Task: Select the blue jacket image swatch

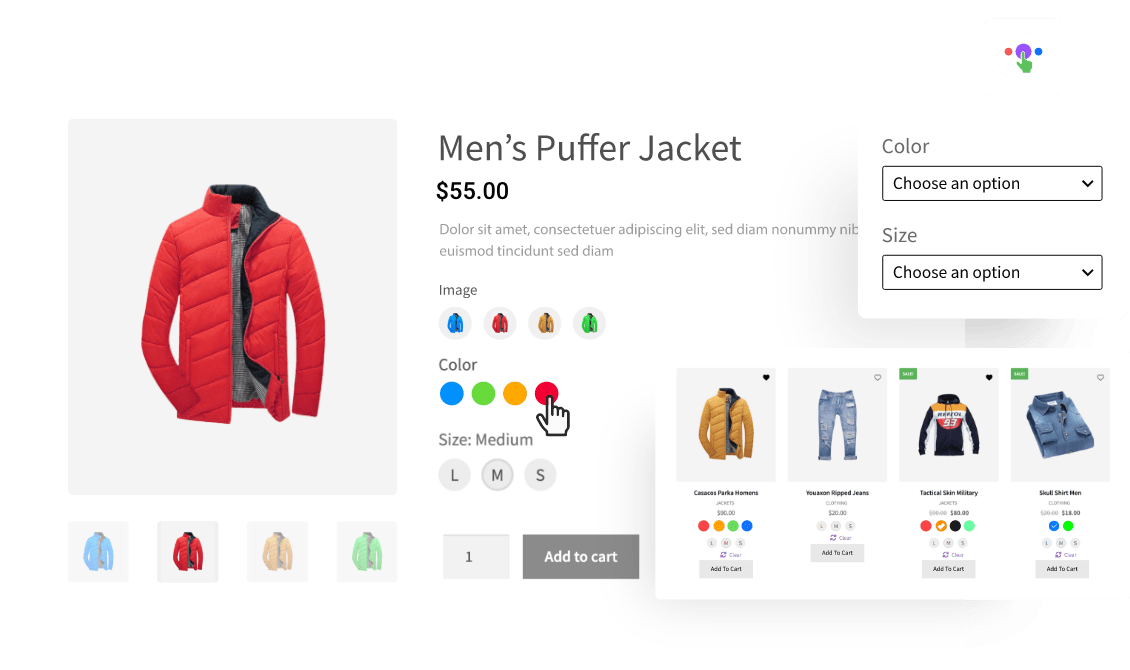Action: pos(455,323)
